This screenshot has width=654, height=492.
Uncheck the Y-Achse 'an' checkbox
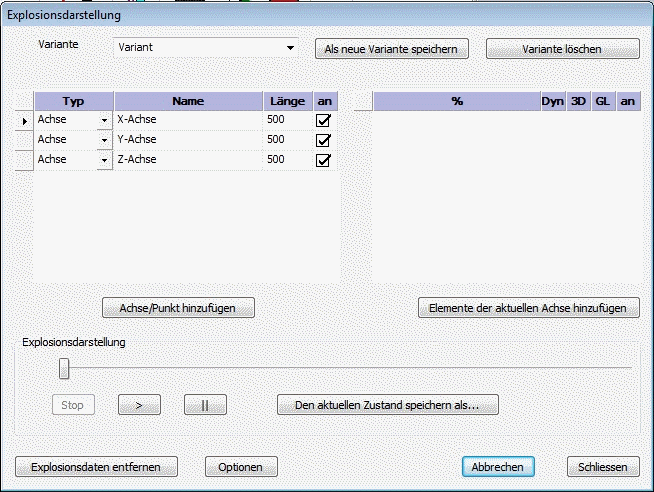tap(323, 141)
